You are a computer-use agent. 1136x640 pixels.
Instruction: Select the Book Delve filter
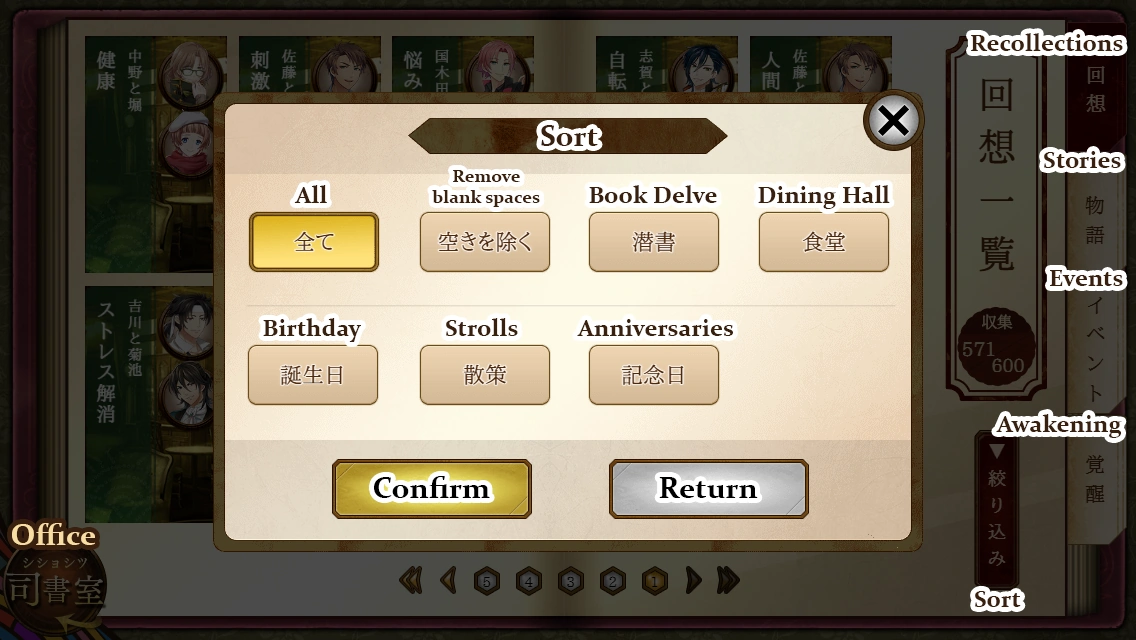653,242
